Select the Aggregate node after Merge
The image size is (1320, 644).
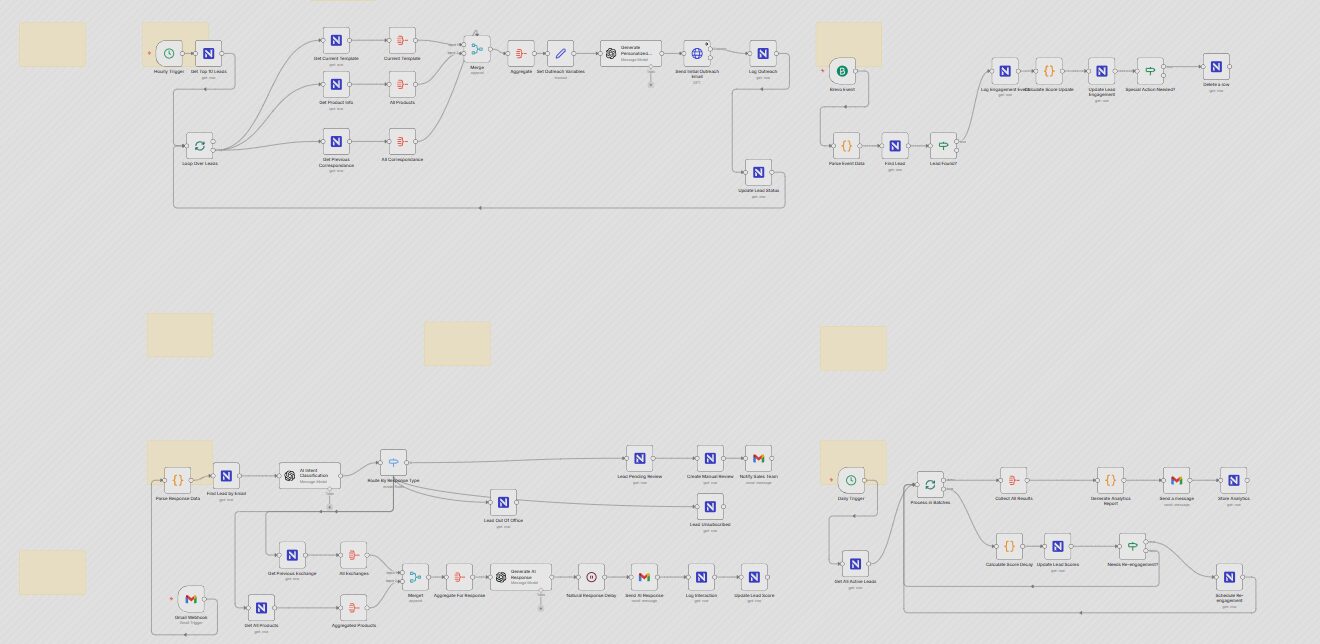[521, 54]
